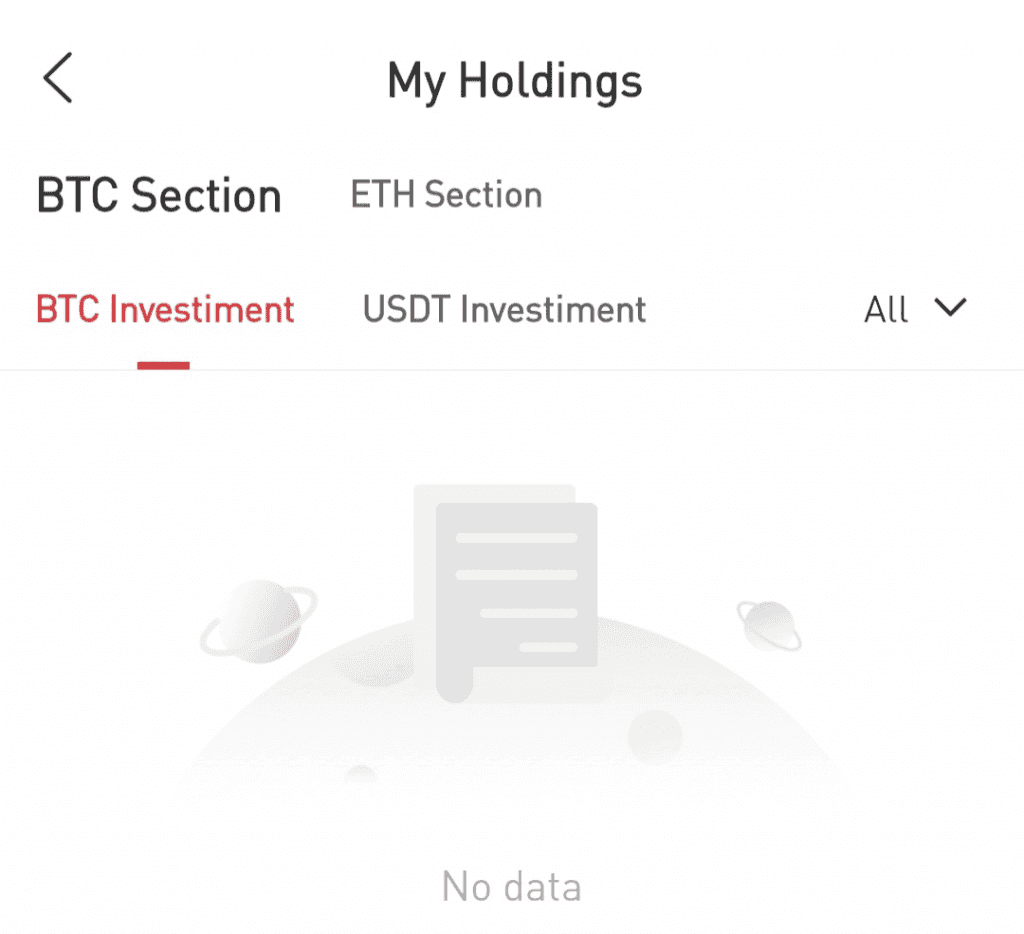
Task: Tap the empty document illustration icon
Action: tap(506, 591)
